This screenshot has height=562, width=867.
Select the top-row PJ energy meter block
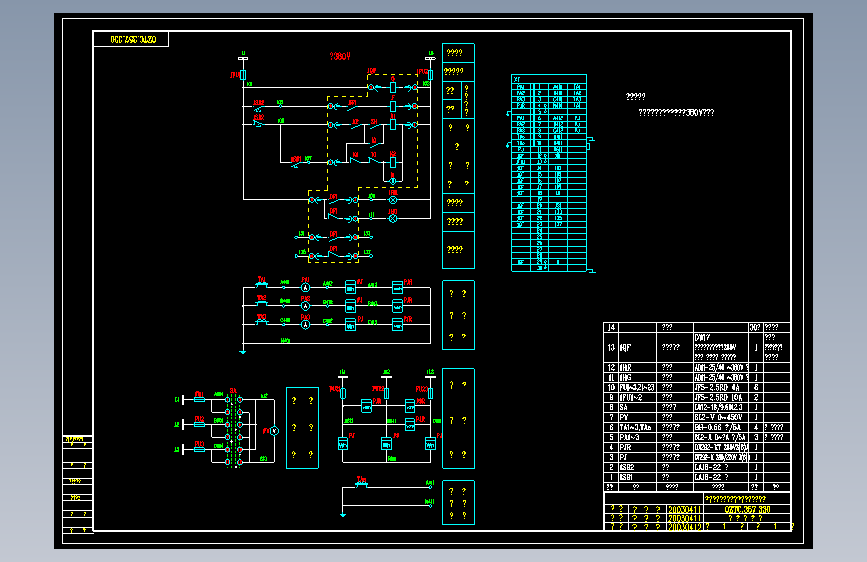click(350, 287)
